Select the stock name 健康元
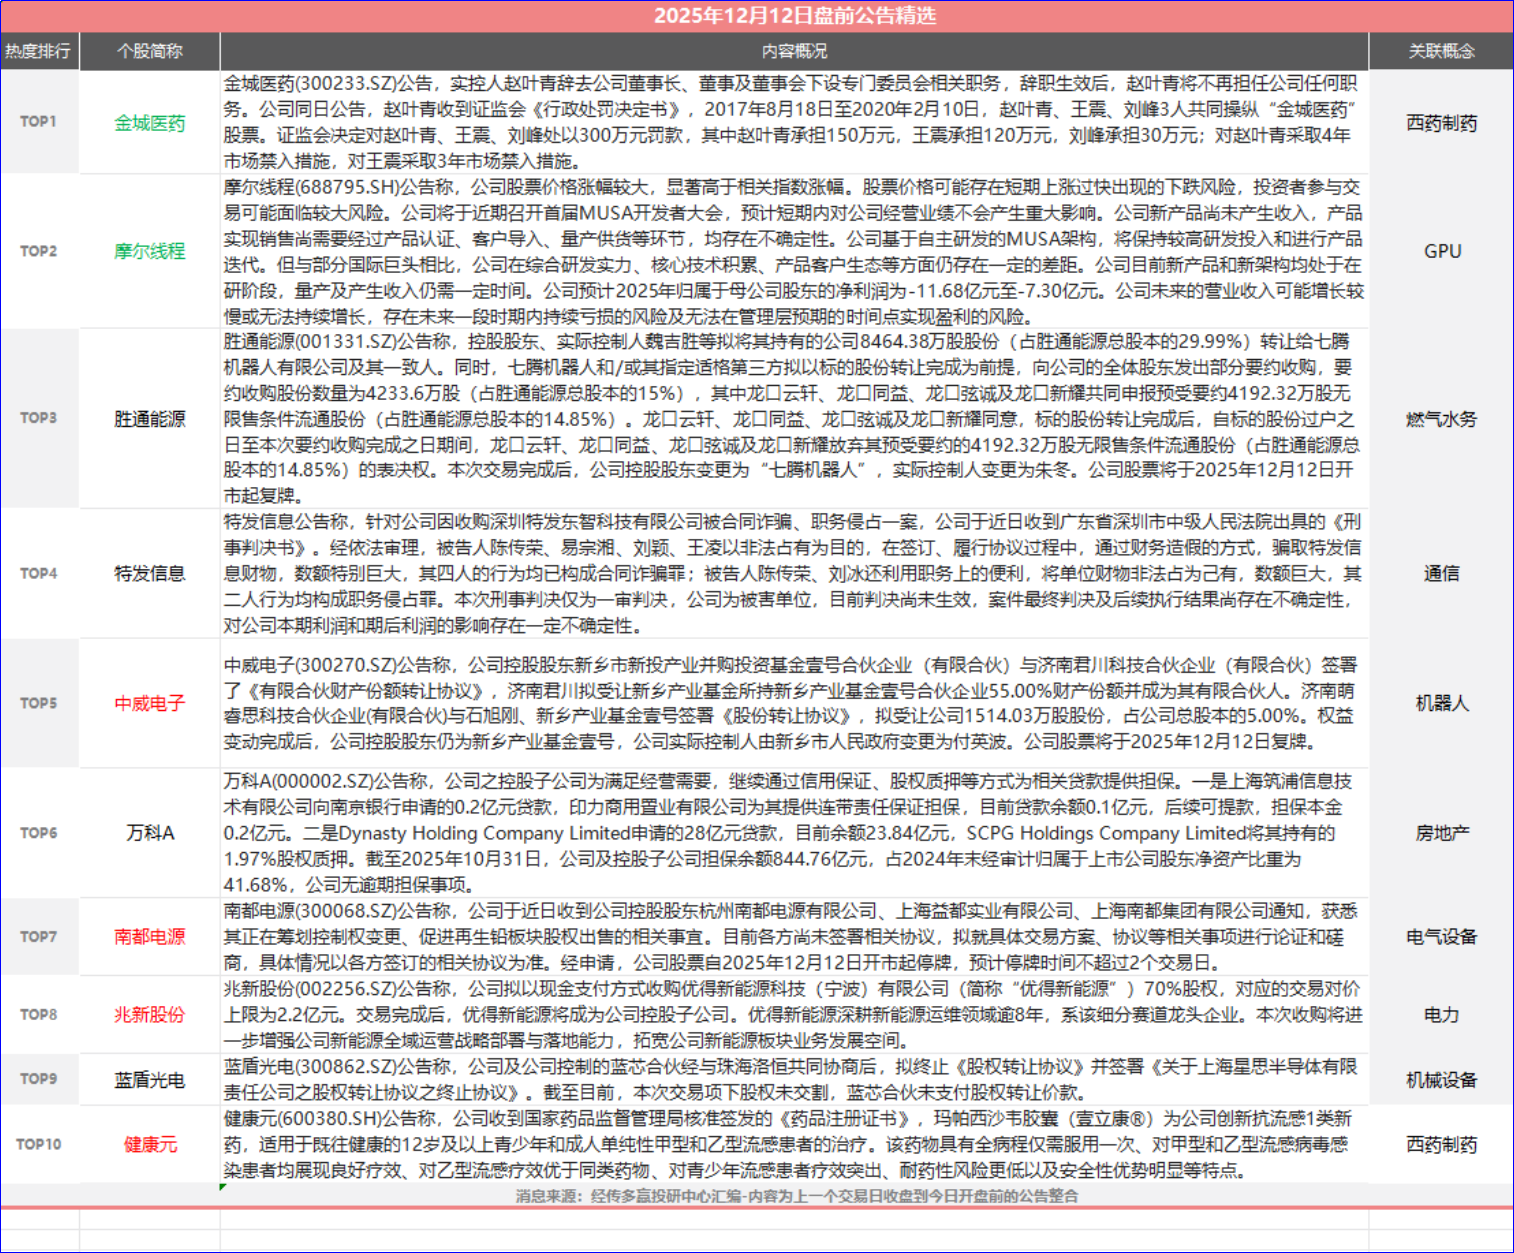The height and width of the screenshot is (1253, 1514). click(150, 1145)
